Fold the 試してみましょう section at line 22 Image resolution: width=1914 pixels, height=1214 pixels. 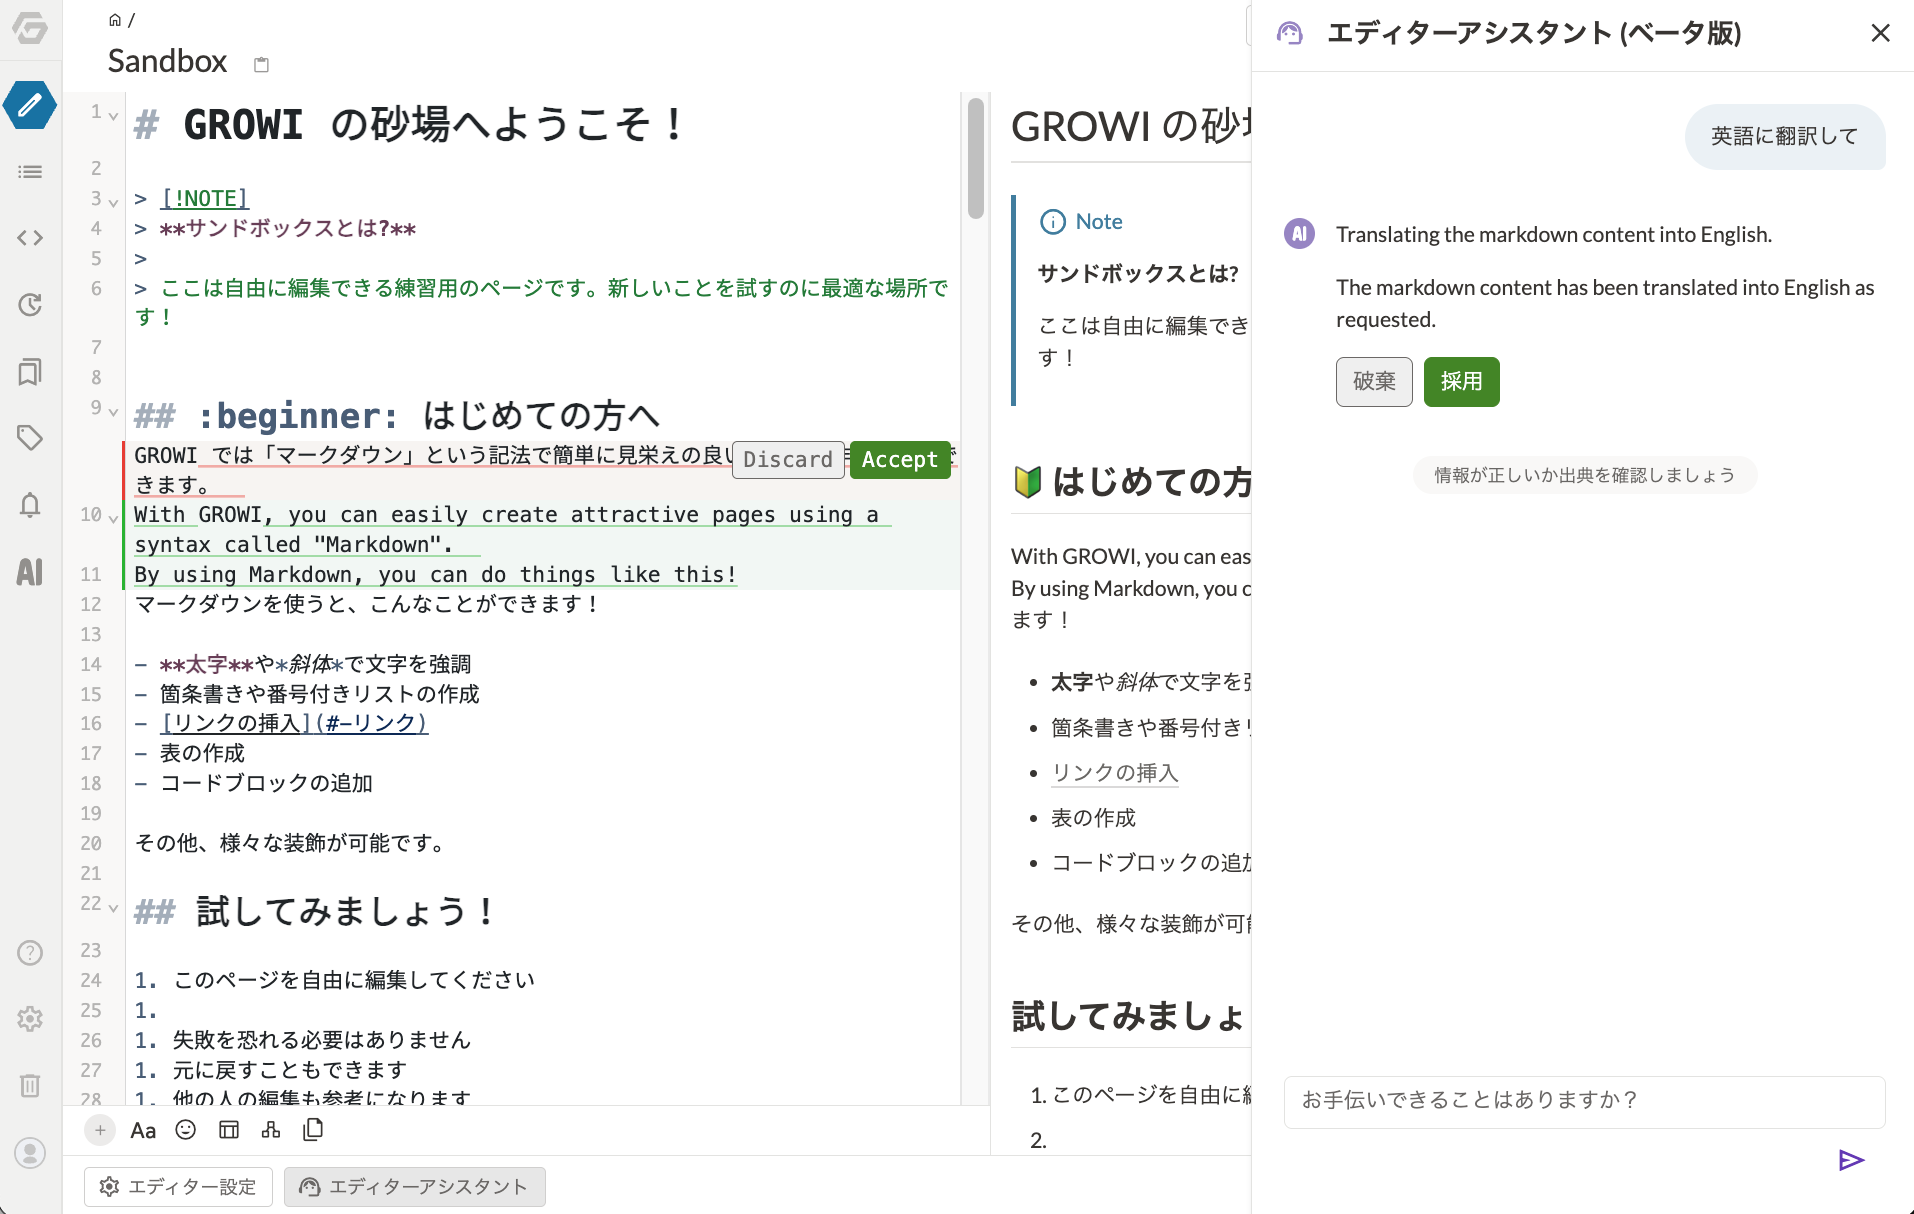tap(114, 908)
